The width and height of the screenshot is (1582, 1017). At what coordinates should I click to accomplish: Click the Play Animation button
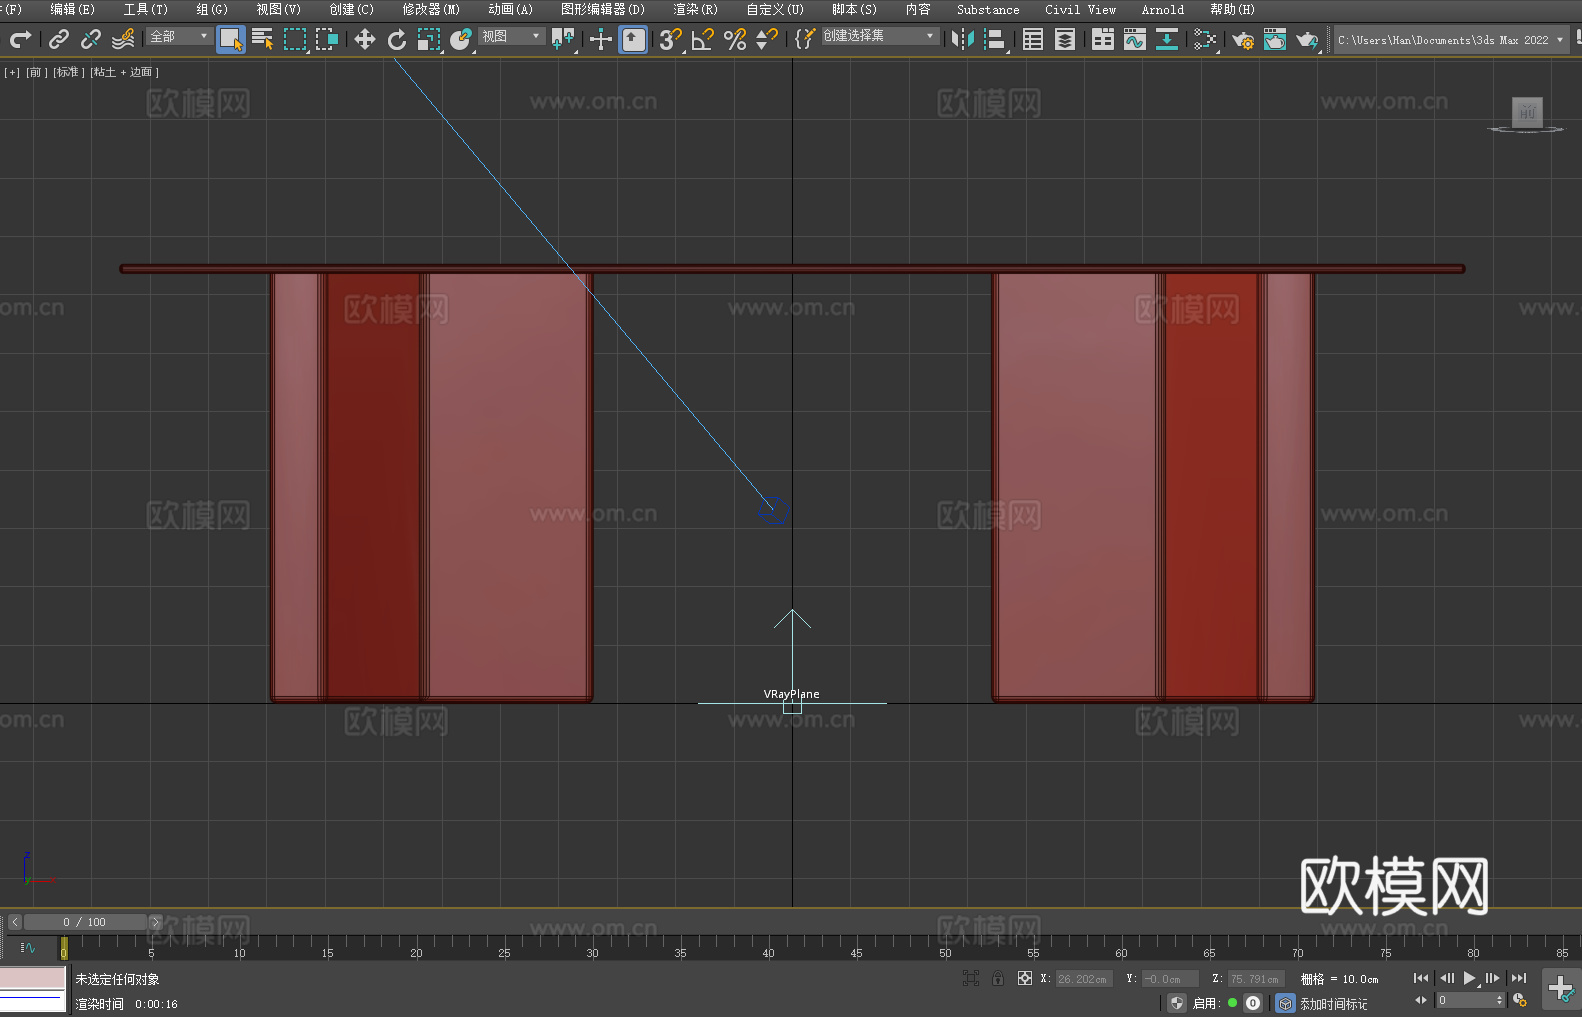(x=1469, y=978)
